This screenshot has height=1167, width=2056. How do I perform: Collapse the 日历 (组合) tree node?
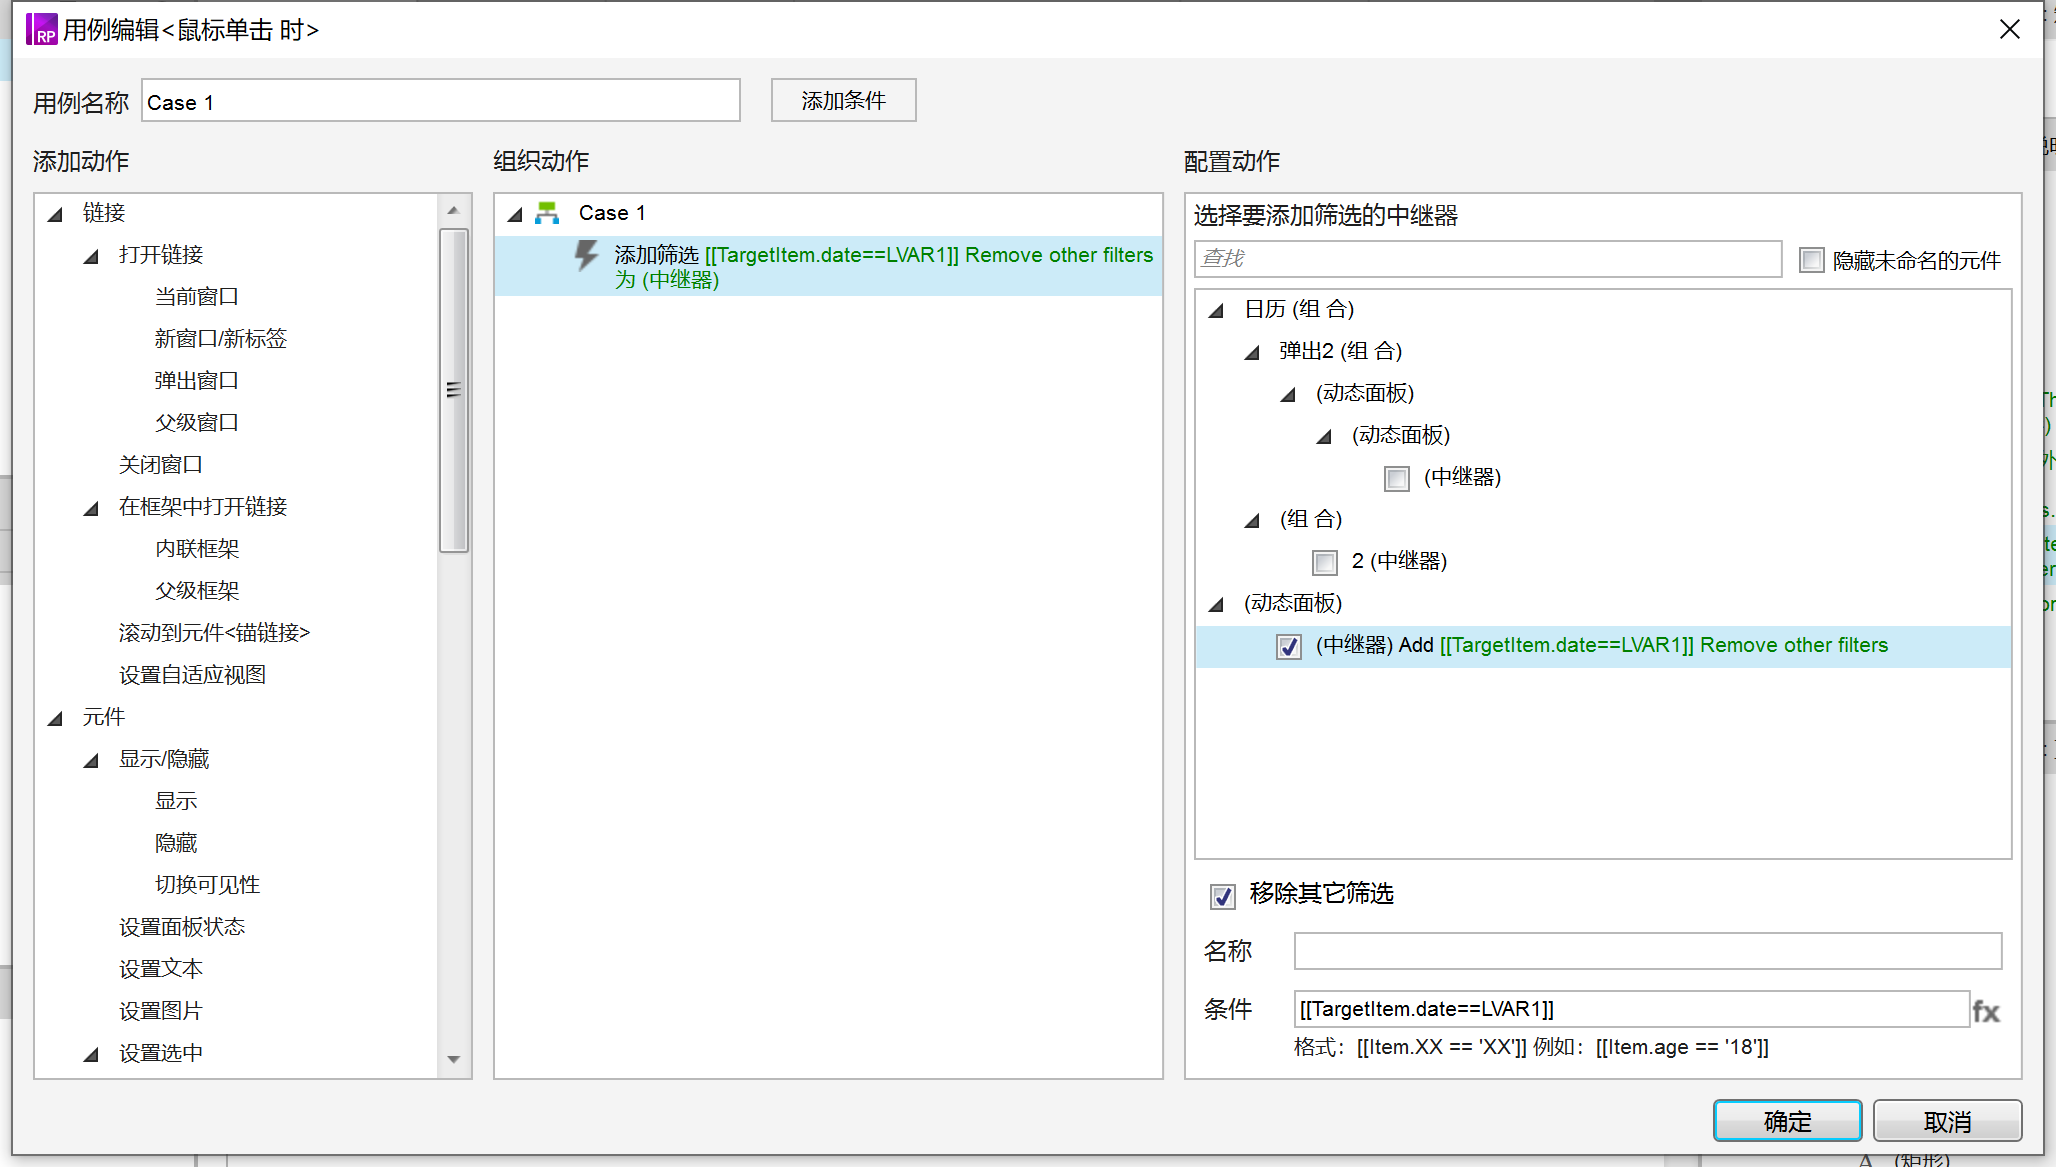(x=1217, y=310)
